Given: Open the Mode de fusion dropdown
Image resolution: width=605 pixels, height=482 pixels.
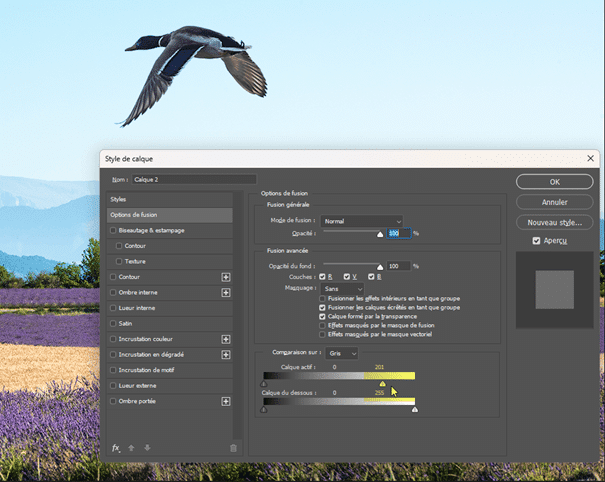Looking at the screenshot, I should [x=361, y=220].
